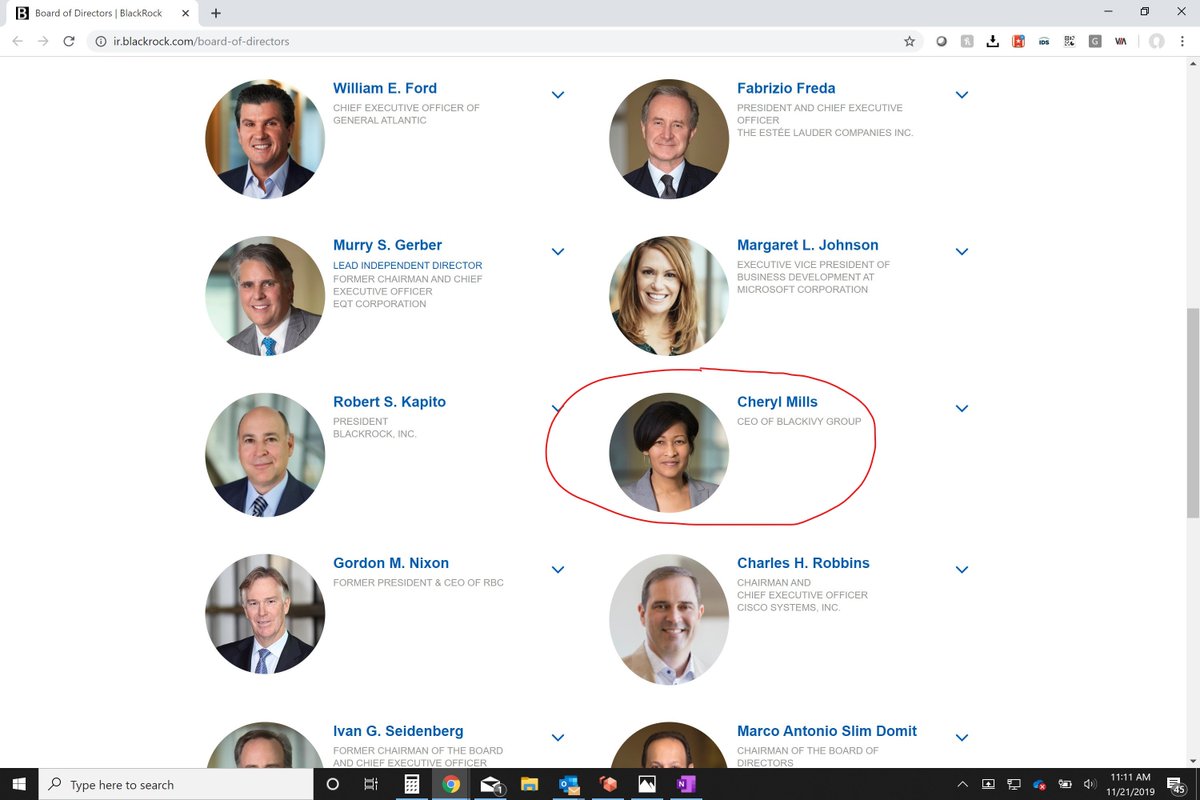The width and height of the screenshot is (1200, 800).
Task: Open the volume control in system tray
Action: [x=1089, y=784]
